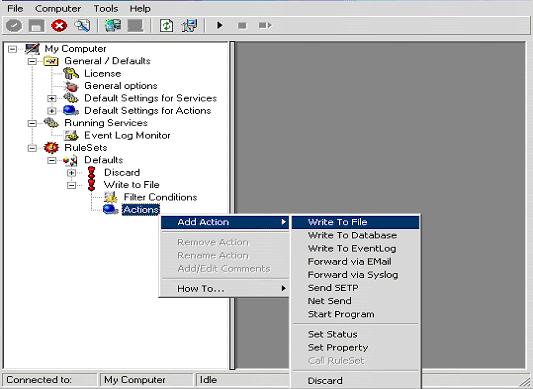
Task: Click the red X delete toolbar icon
Action: pos(59,26)
